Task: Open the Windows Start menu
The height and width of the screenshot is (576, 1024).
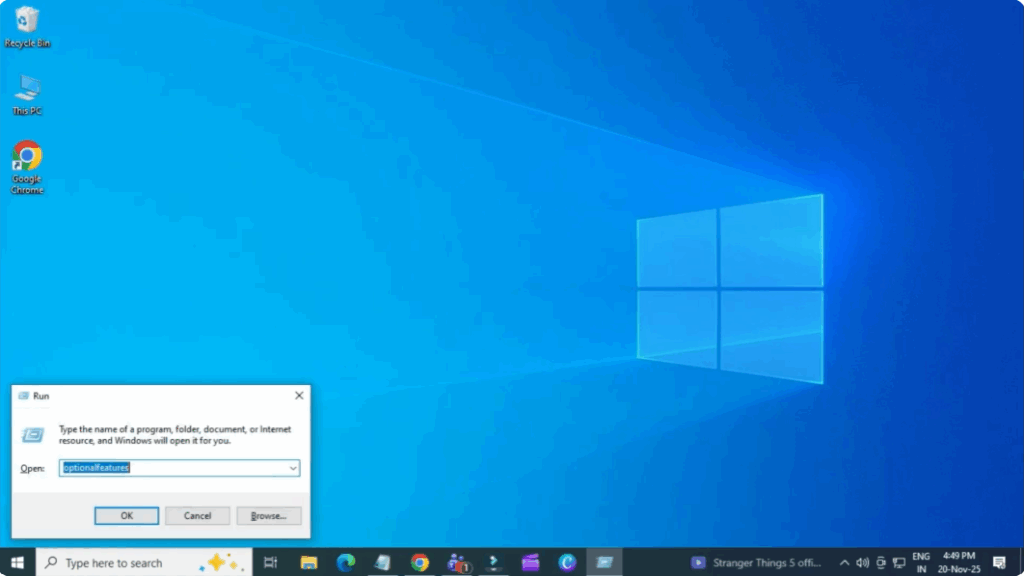Action: click(x=17, y=563)
